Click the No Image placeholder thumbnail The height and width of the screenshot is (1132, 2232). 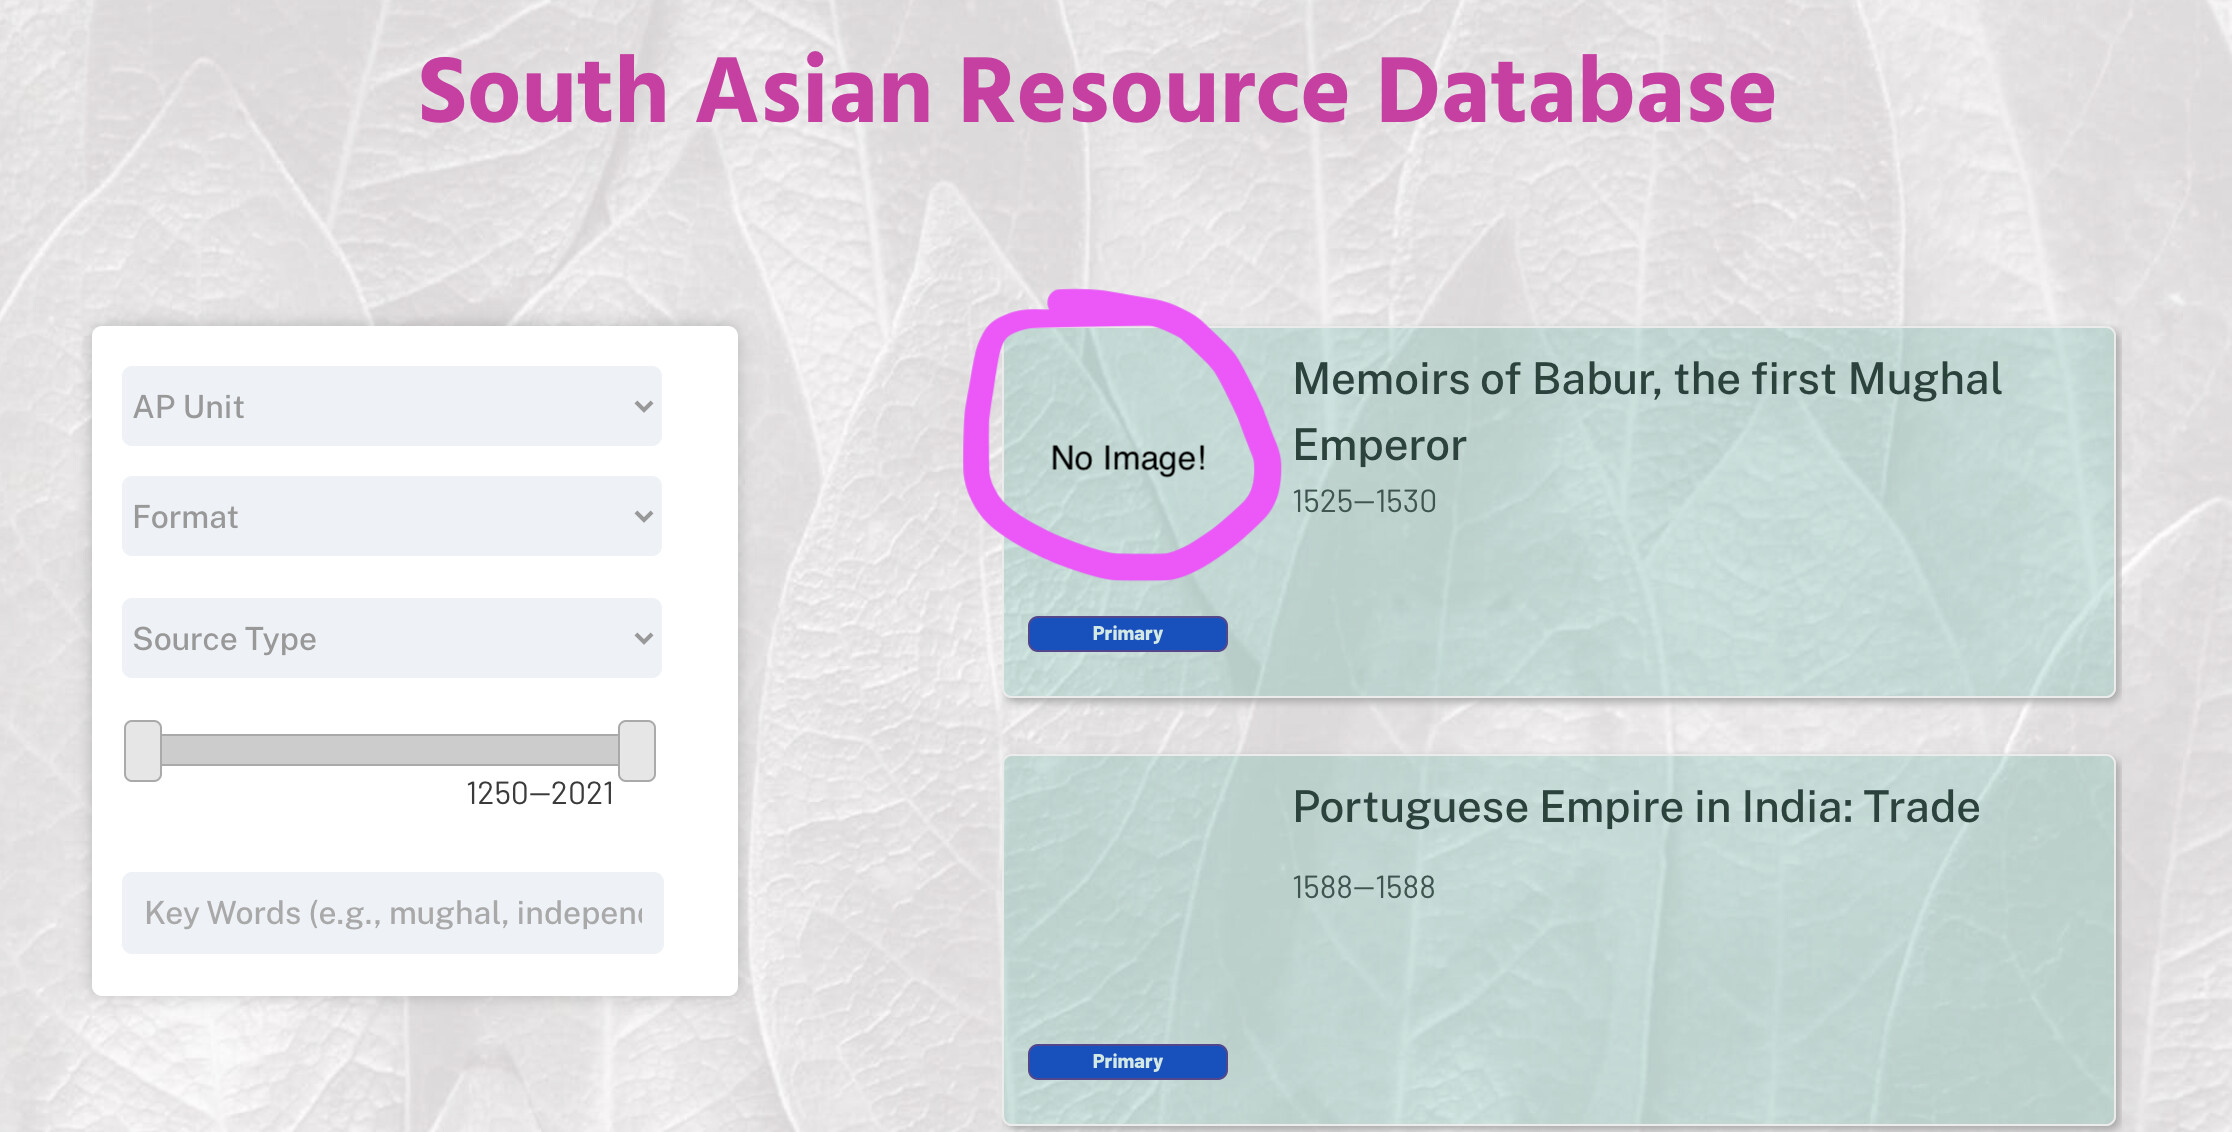[x=1127, y=458]
